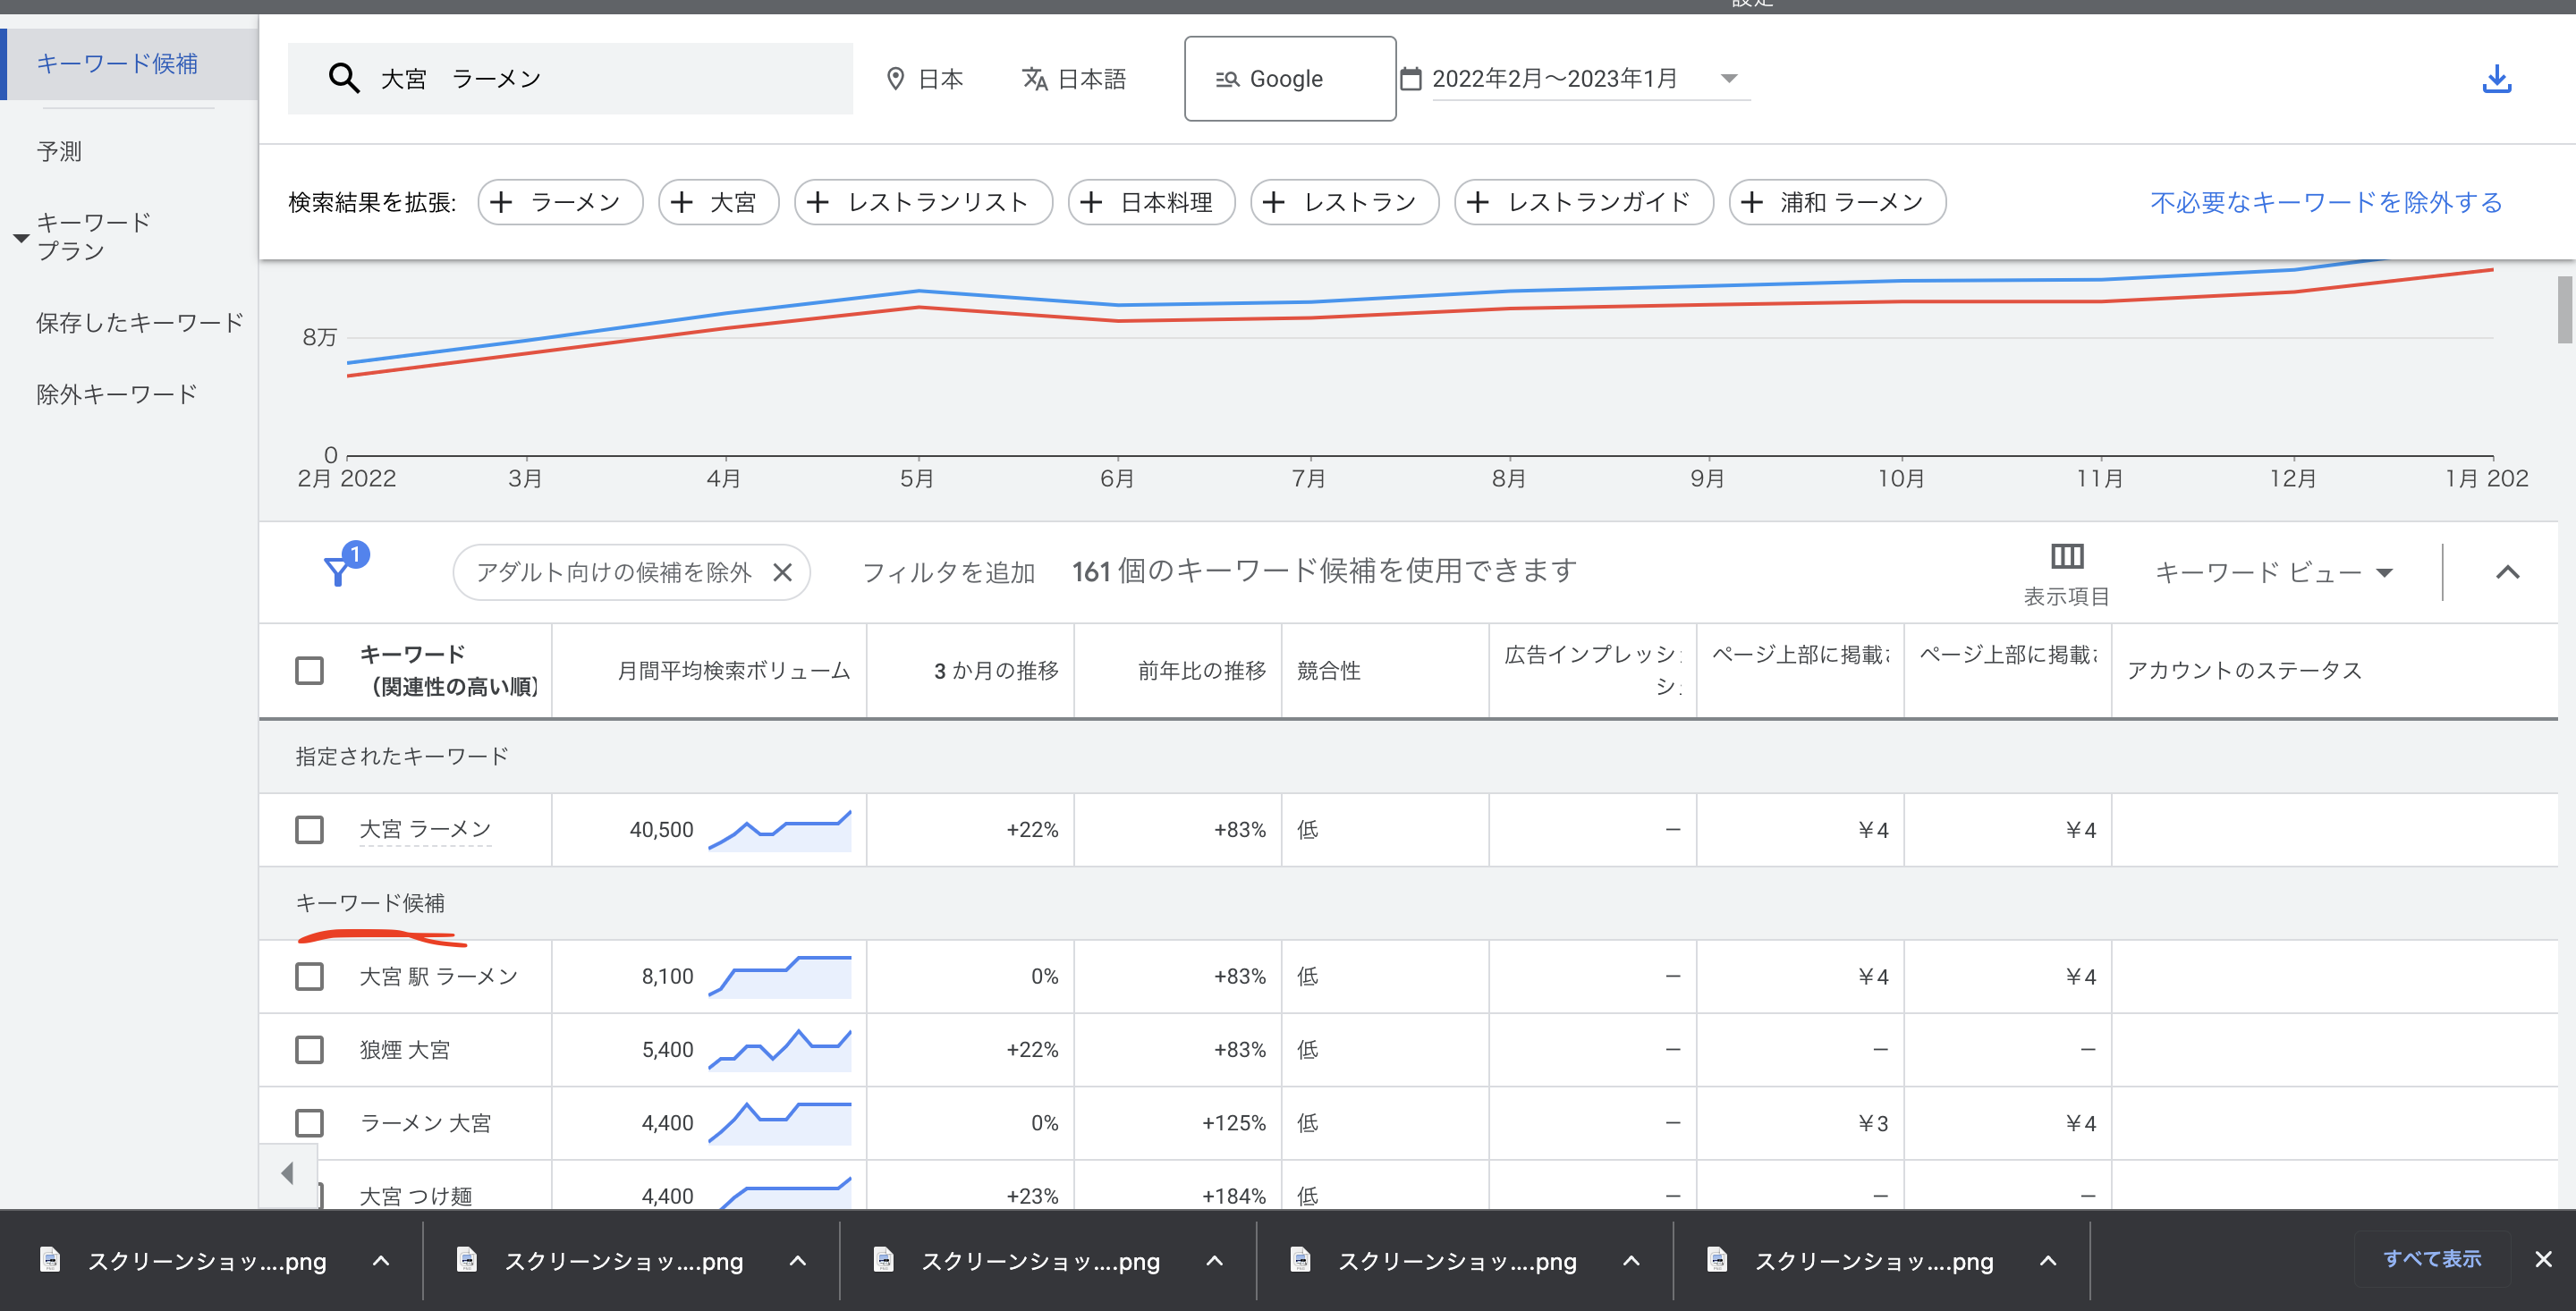The height and width of the screenshot is (1311, 2576).
Task: Click the 日本語 language icon
Action: tap(1034, 79)
